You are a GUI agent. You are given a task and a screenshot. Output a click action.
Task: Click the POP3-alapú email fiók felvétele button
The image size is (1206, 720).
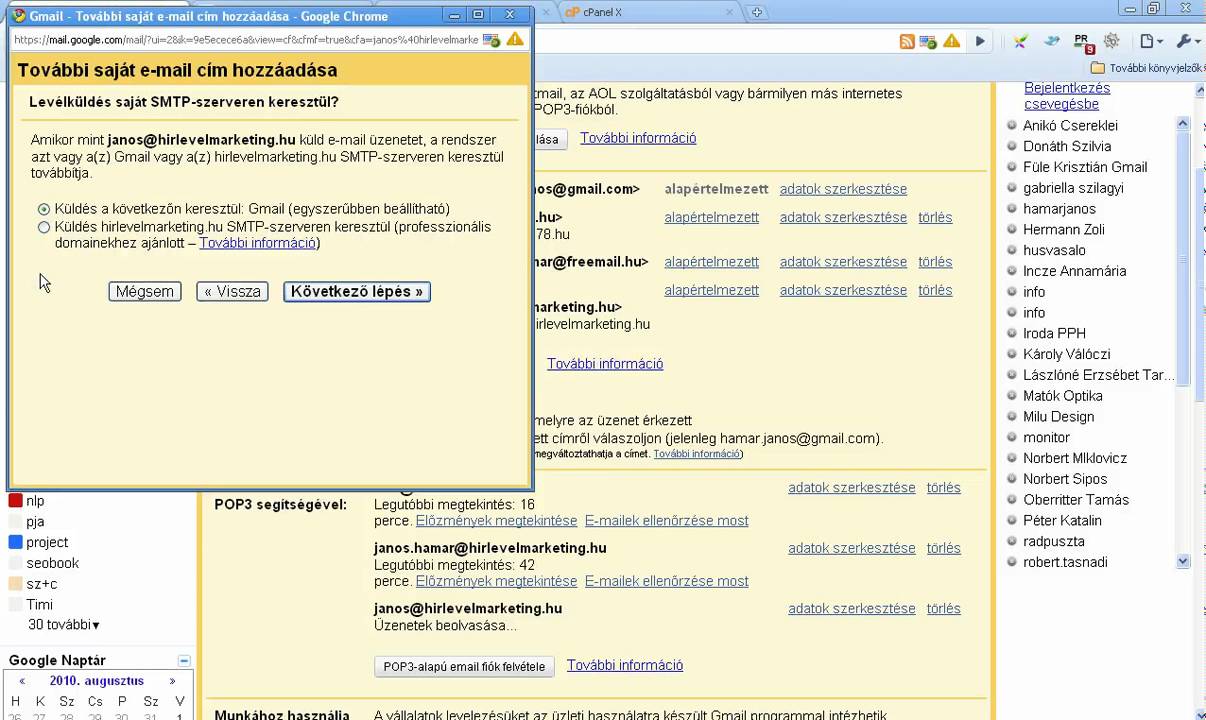[464, 667]
